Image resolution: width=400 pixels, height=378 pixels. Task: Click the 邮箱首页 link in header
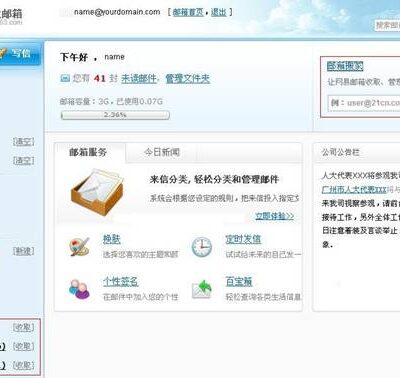[188, 12]
